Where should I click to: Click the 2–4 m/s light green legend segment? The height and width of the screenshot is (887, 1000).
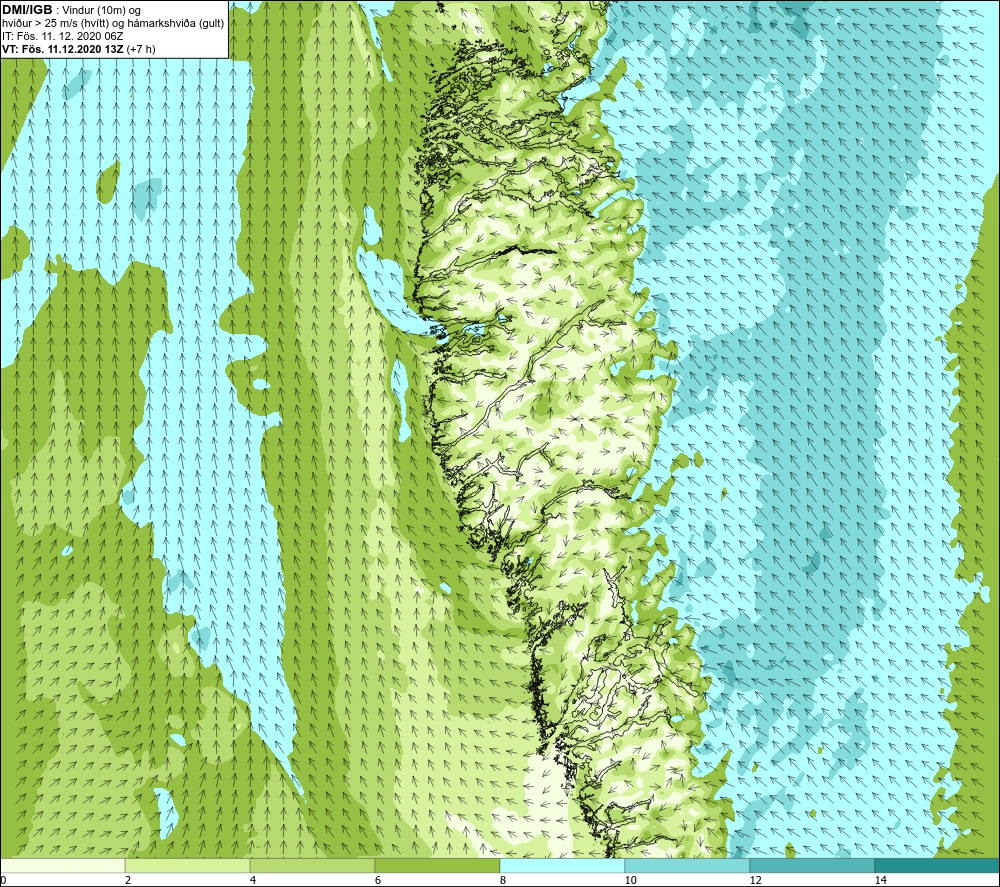188,865
